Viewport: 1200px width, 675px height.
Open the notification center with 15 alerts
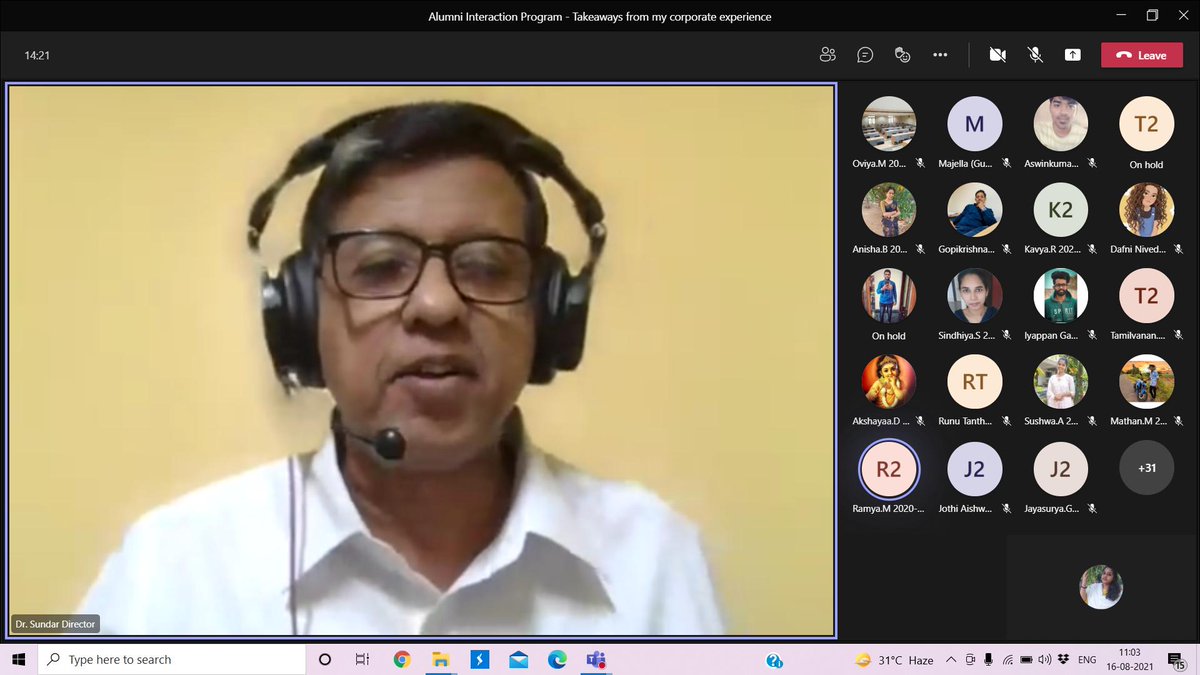(x=1178, y=660)
